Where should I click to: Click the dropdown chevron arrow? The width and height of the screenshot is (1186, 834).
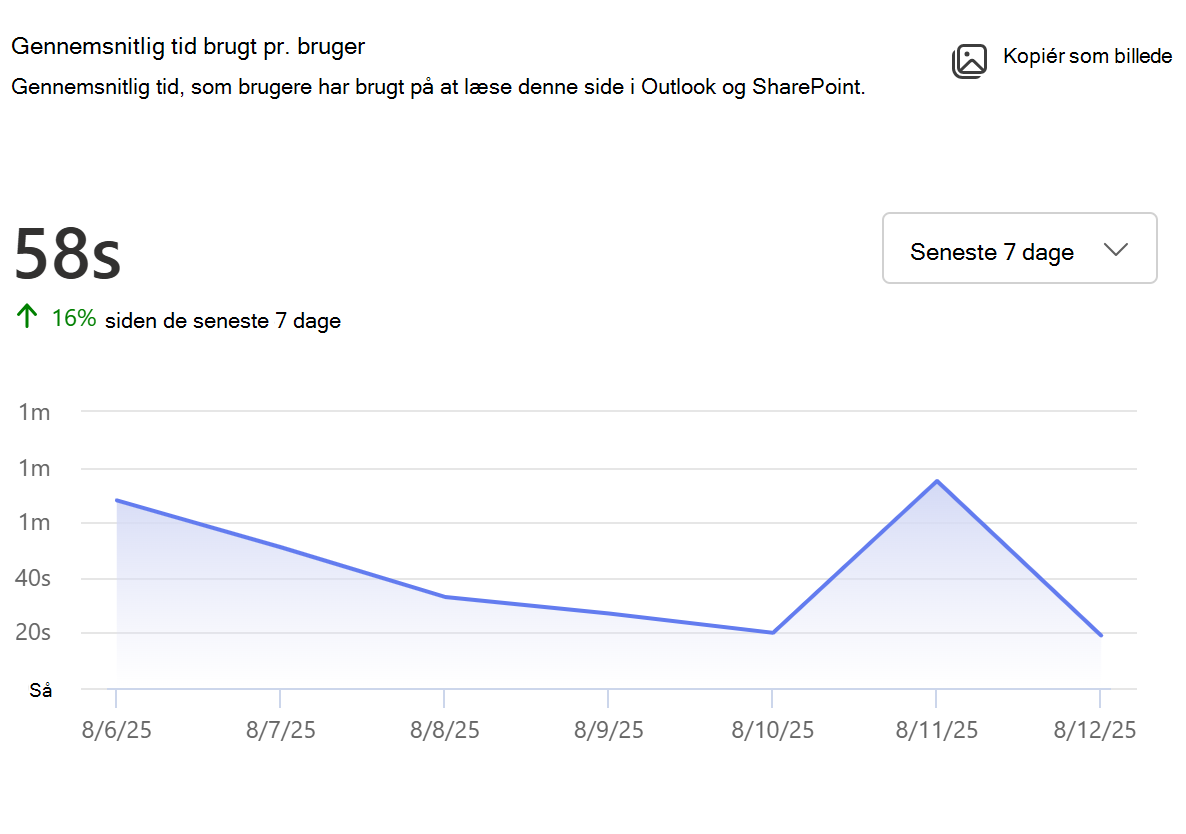[x=1116, y=250]
